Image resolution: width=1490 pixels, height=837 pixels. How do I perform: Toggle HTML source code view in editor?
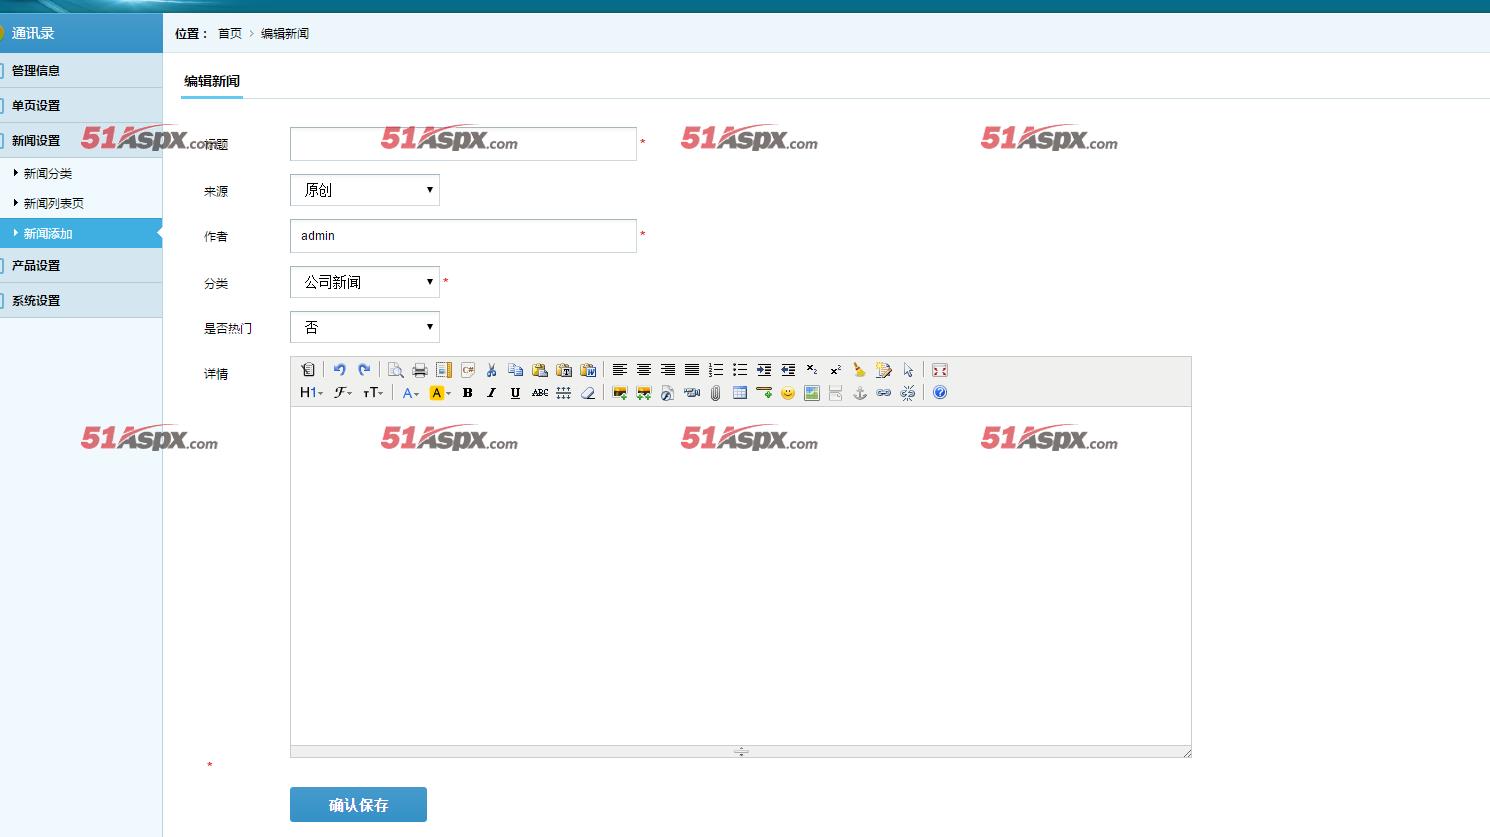click(308, 370)
